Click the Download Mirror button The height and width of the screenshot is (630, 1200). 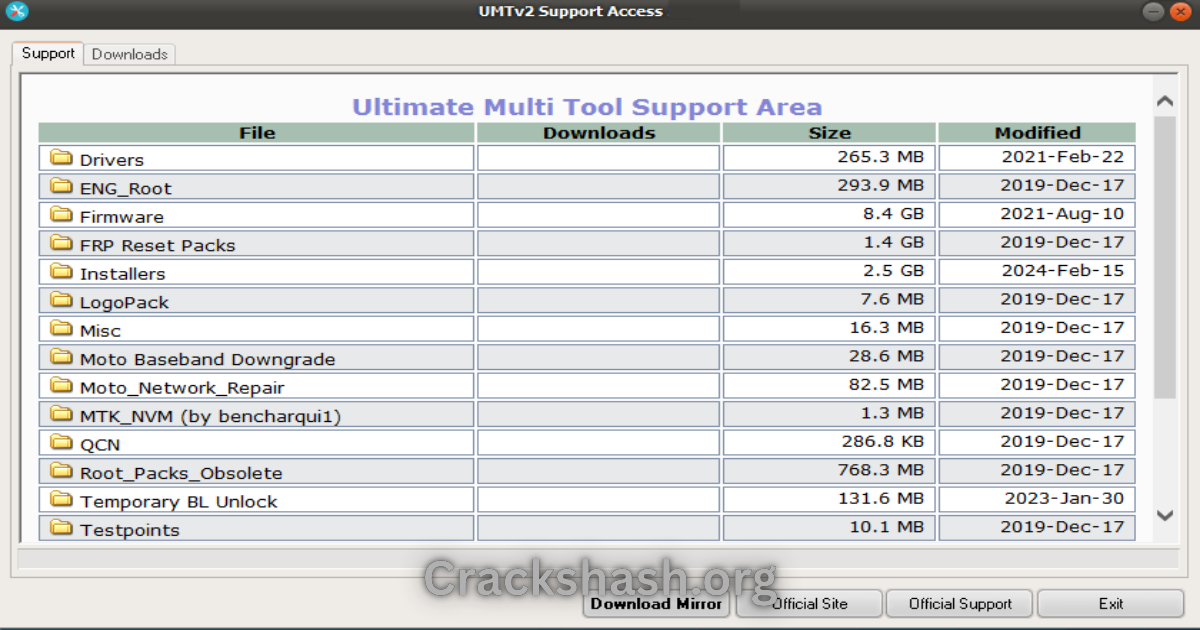[x=657, y=603]
